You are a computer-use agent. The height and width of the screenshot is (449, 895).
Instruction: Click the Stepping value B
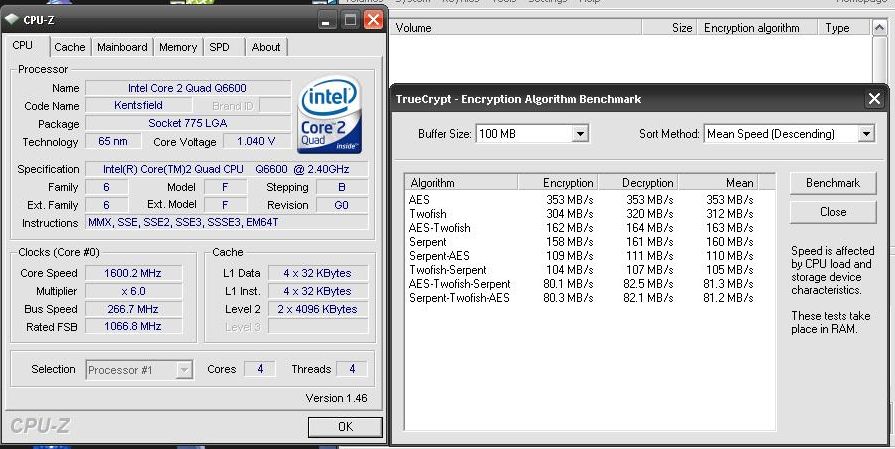pos(341,187)
